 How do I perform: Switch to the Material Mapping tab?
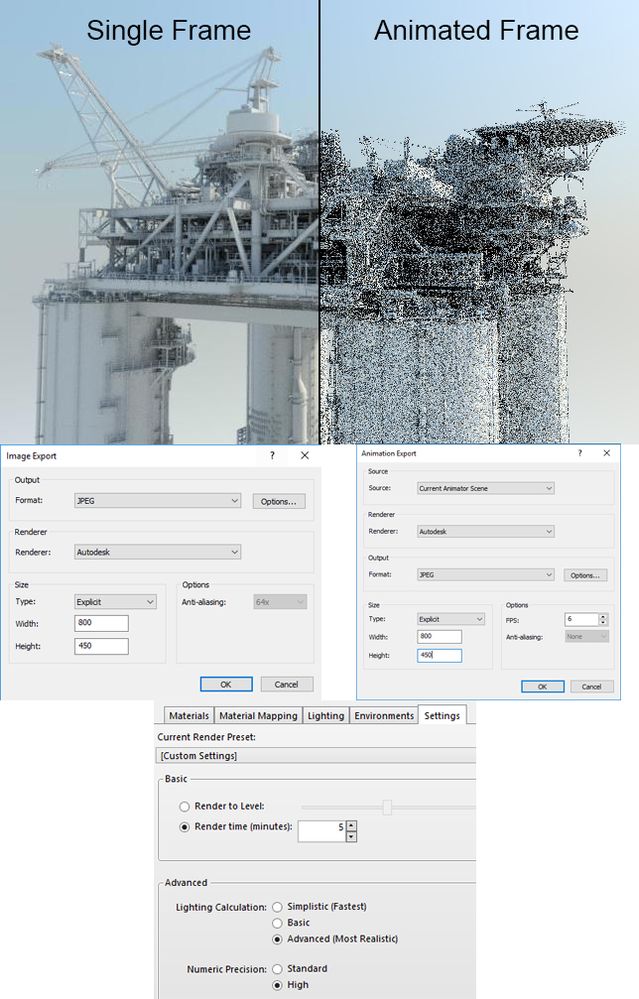pos(258,715)
